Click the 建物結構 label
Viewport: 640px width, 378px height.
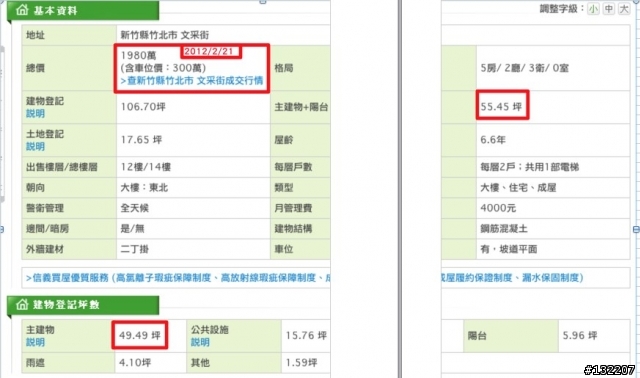click(x=293, y=229)
